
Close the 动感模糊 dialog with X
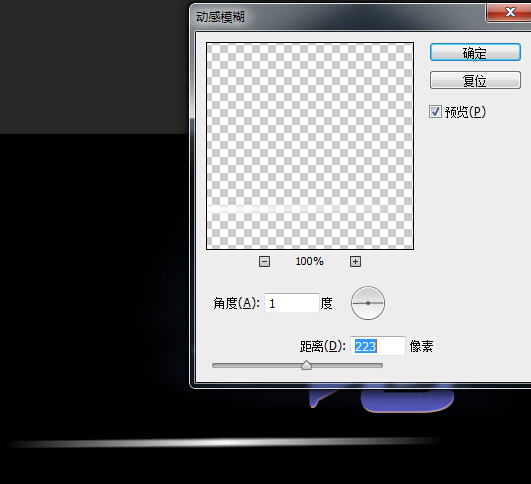tap(510, 13)
